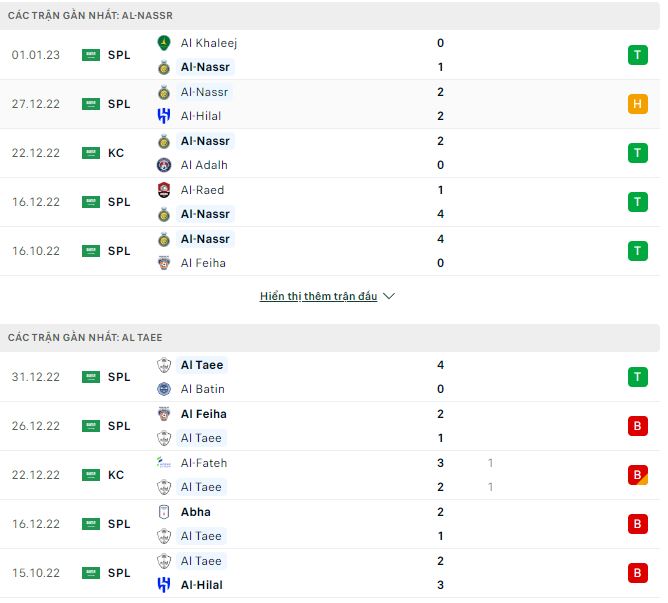Open the Abha team name link
This screenshot has width=668, height=603.
[x=195, y=512]
